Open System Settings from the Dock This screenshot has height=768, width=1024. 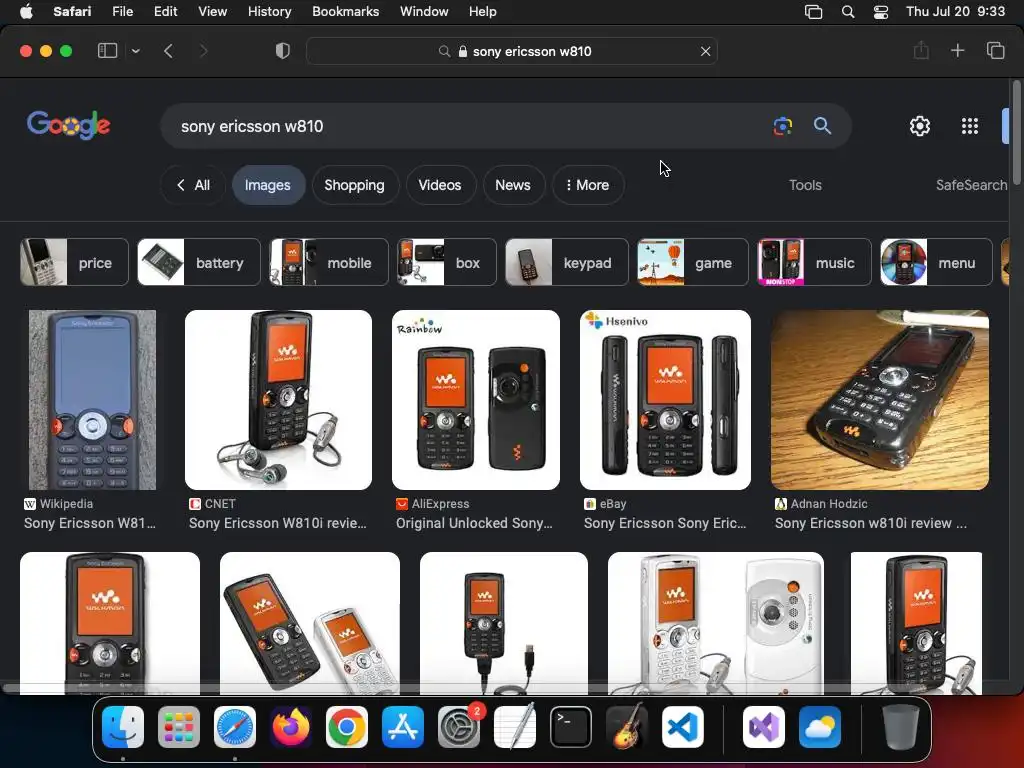[459, 727]
